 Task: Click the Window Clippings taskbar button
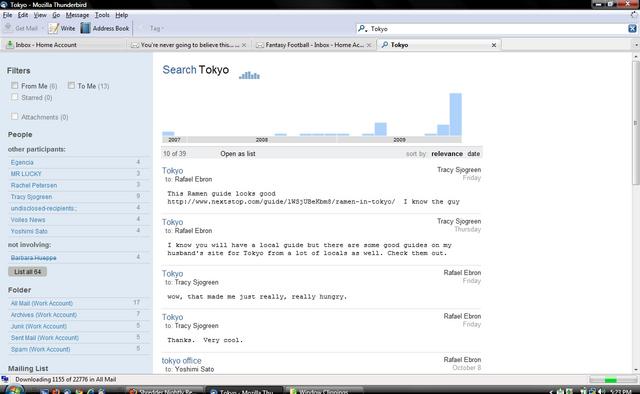tap(324, 391)
